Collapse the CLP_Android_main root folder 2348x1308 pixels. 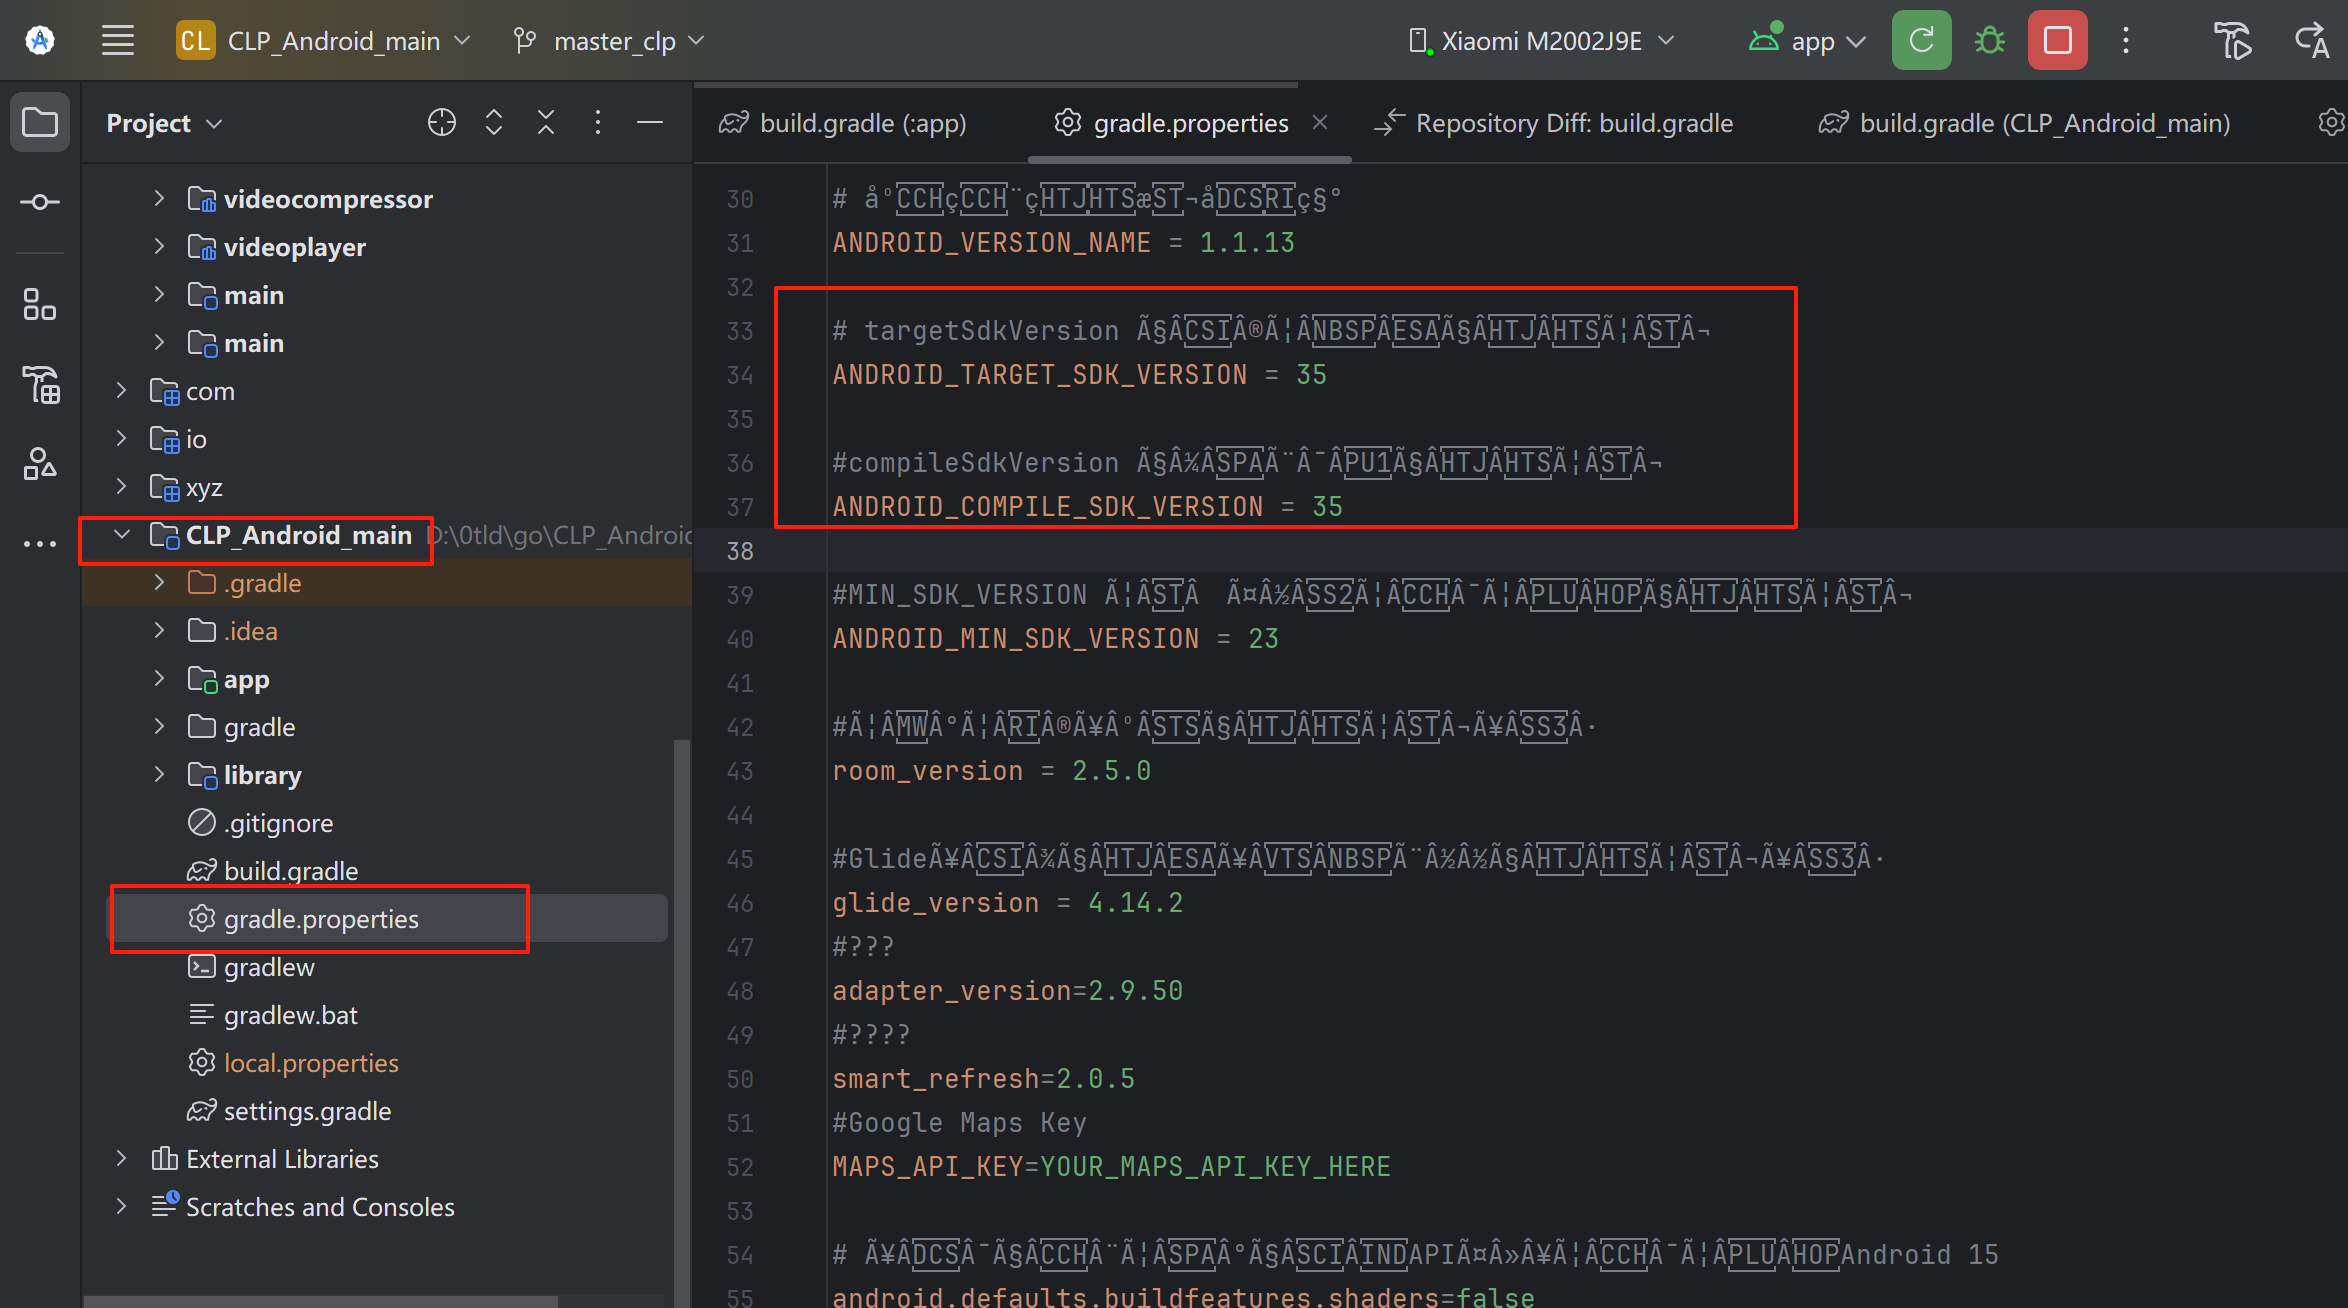point(121,534)
